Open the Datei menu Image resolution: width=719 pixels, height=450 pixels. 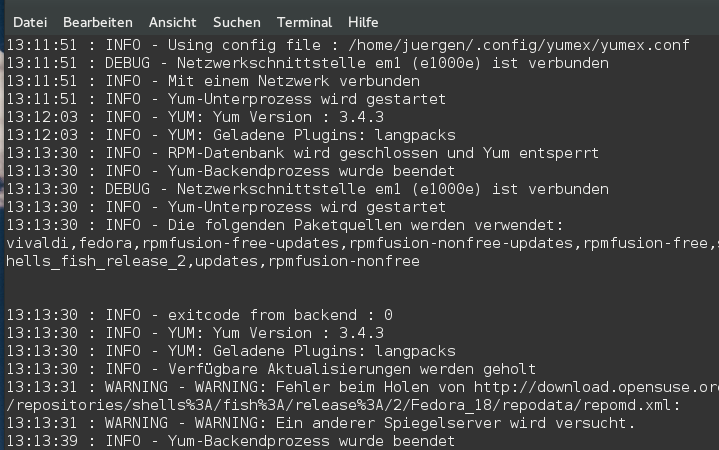(x=30, y=22)
